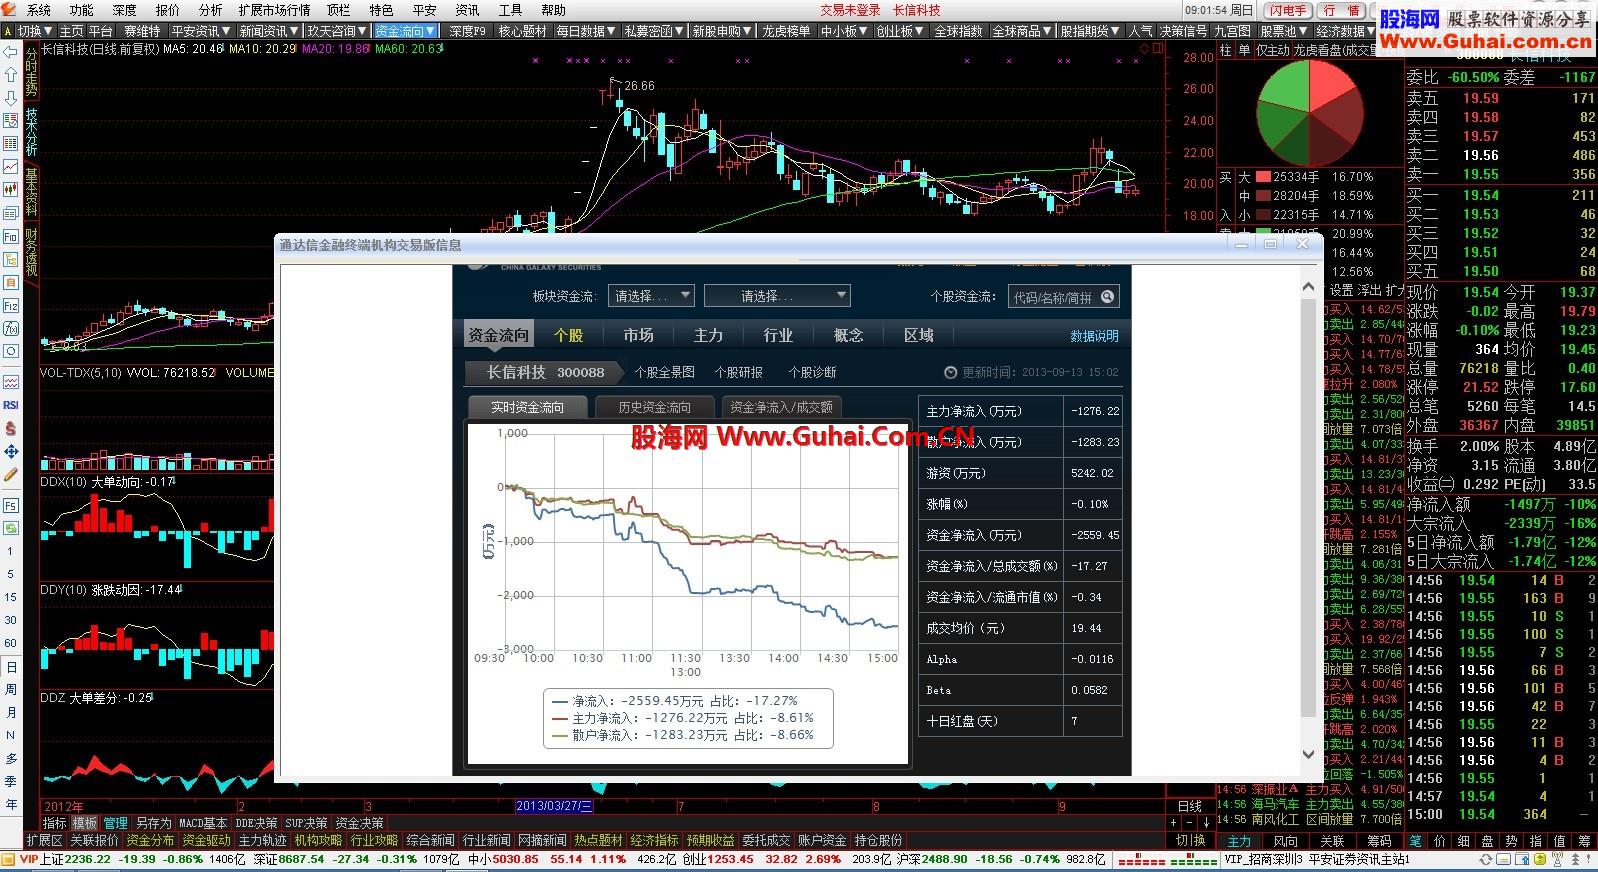Image resolution: width=1598 pixels, height=872 pixels.
Task: Open the 切换 dropdown in toolbar
Action: (x=34, y=31)
